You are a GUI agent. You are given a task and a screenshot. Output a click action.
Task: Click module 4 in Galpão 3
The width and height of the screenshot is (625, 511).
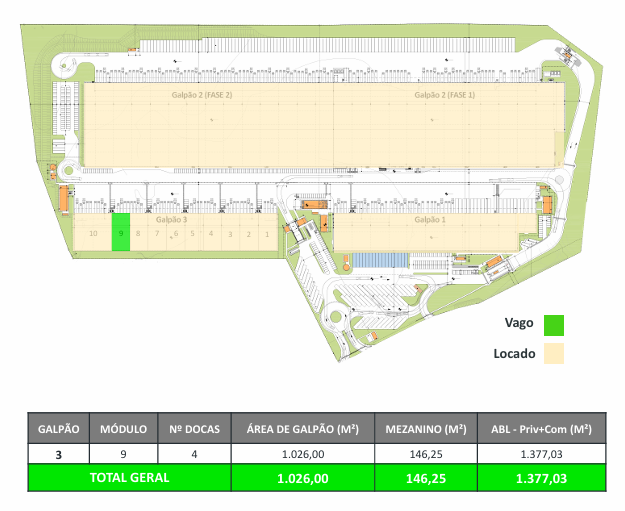pyautogui.click(x=212, y=234)
